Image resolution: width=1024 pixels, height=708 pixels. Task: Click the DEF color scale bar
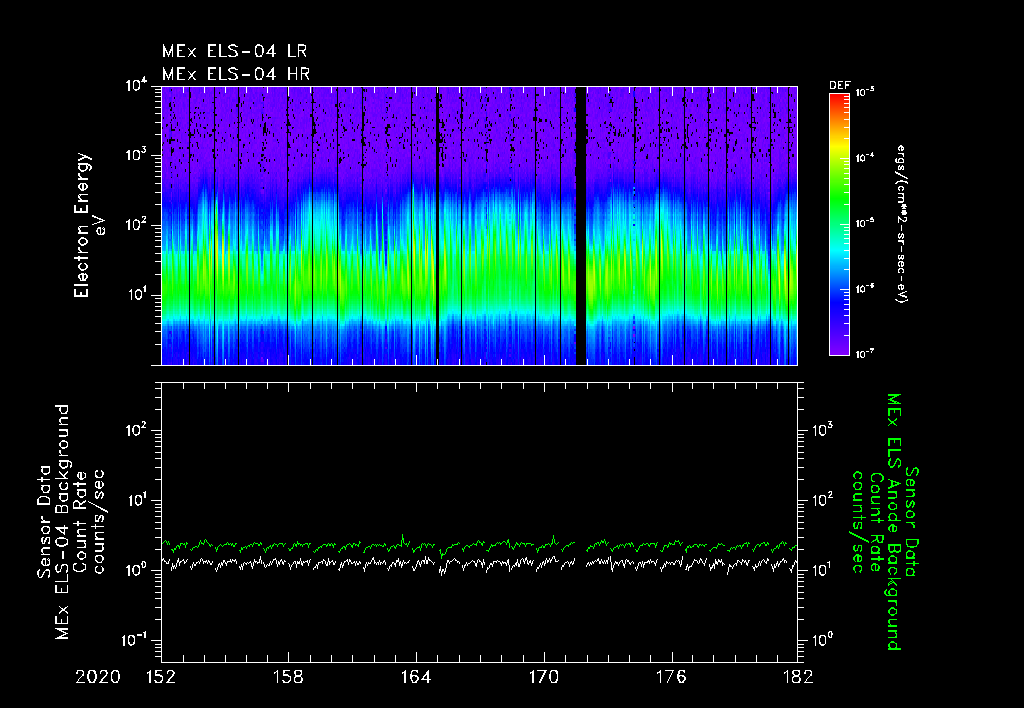[x=839, y=224]
